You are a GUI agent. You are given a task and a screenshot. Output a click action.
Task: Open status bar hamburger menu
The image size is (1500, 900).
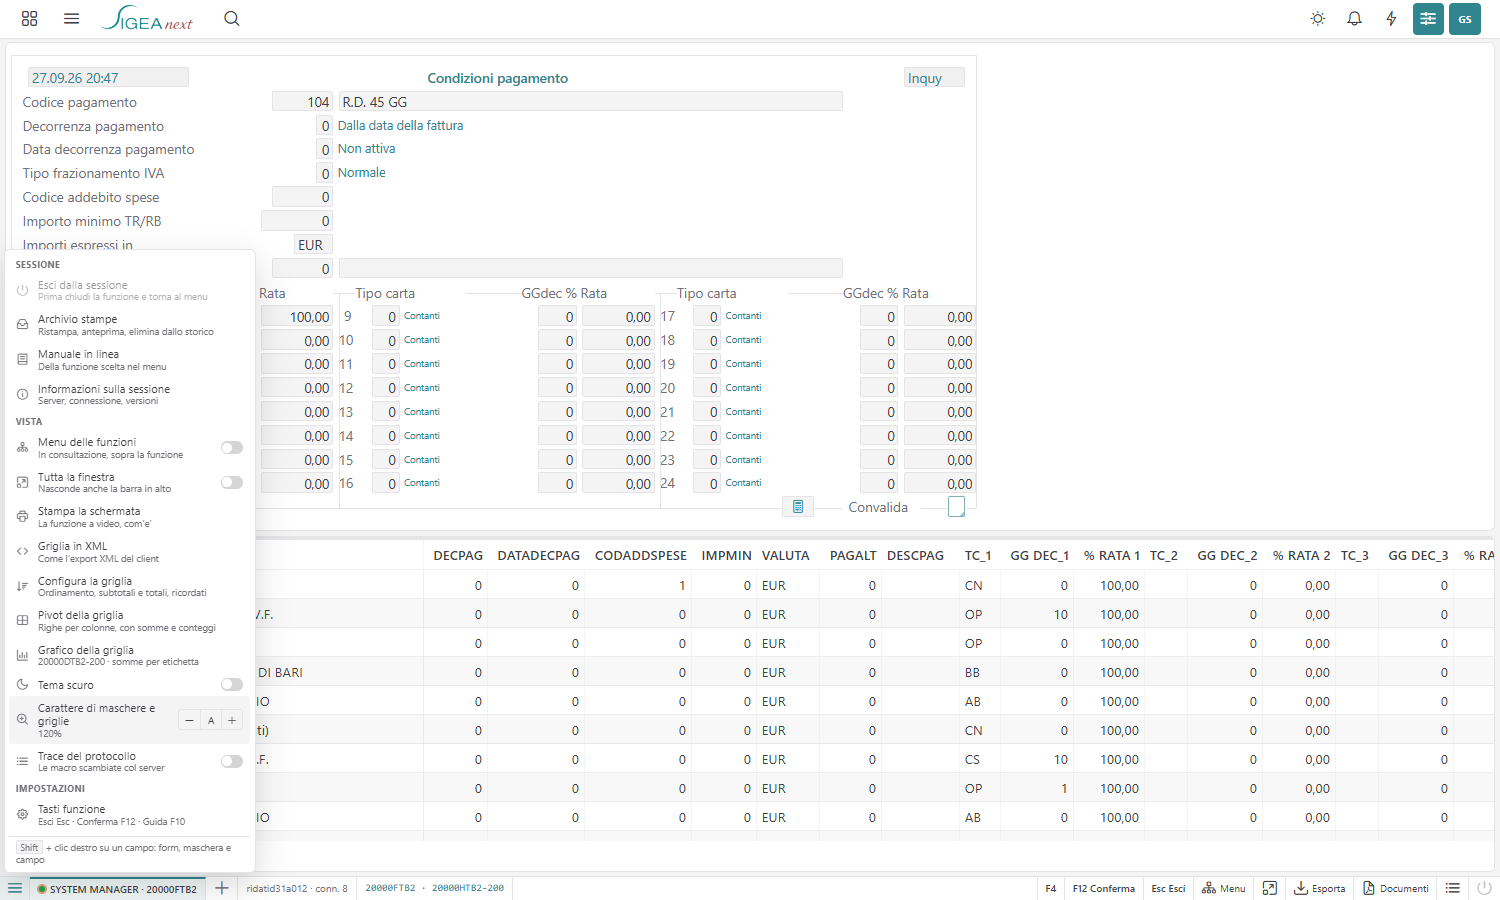pos(15,888)
